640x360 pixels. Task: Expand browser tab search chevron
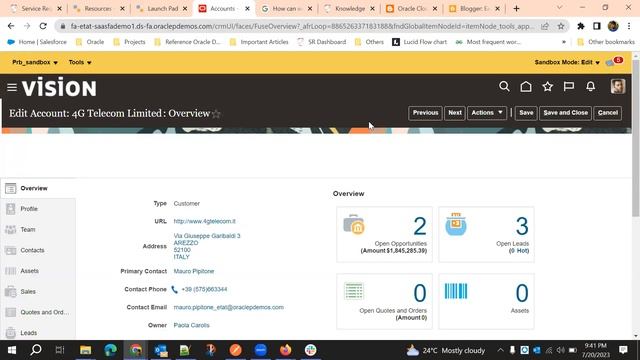pyautogui.click(x=559, y=8)
